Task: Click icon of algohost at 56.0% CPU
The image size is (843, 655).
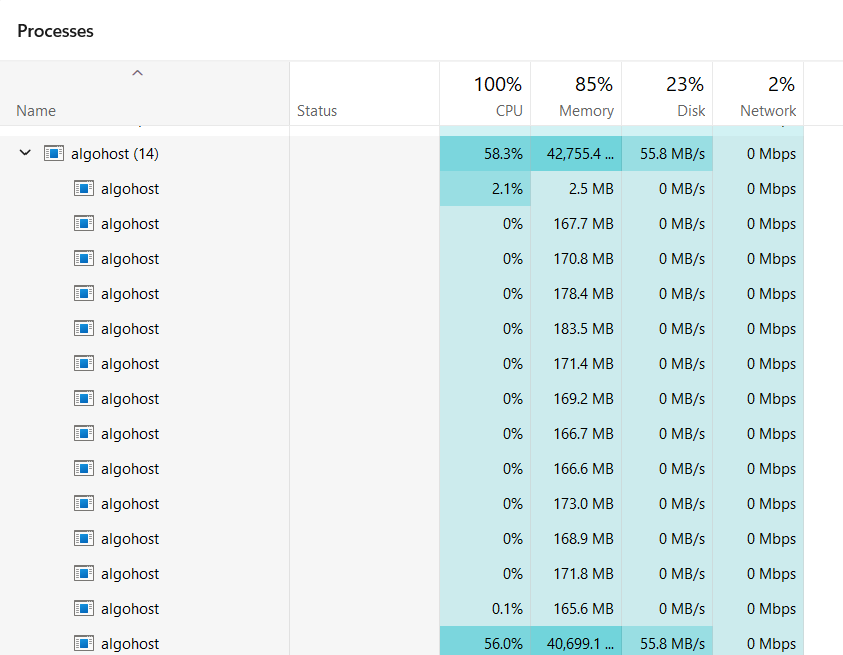Action: pyautogui.click(x=84, y=643)
